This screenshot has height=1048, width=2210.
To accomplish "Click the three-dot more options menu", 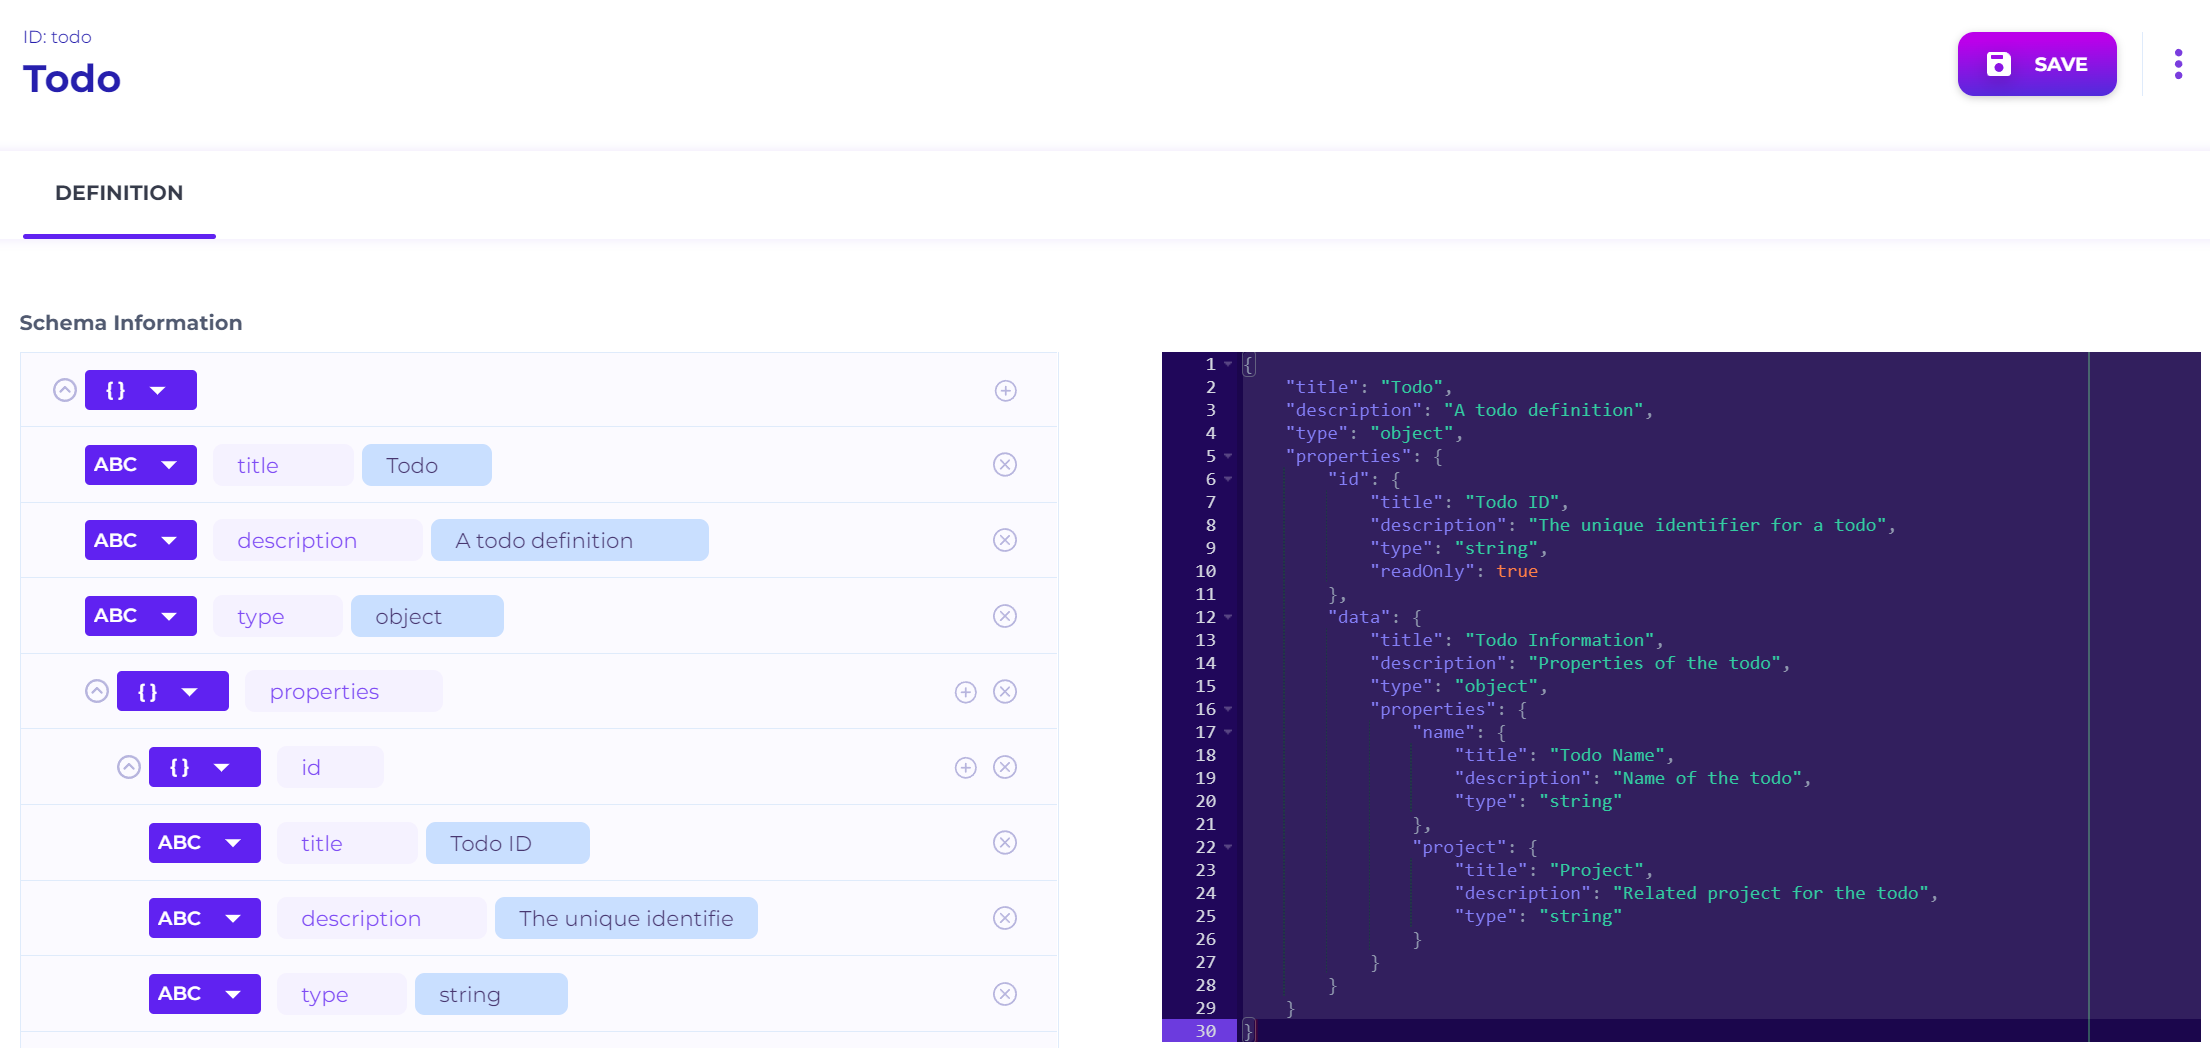I will coord(2178,64).
